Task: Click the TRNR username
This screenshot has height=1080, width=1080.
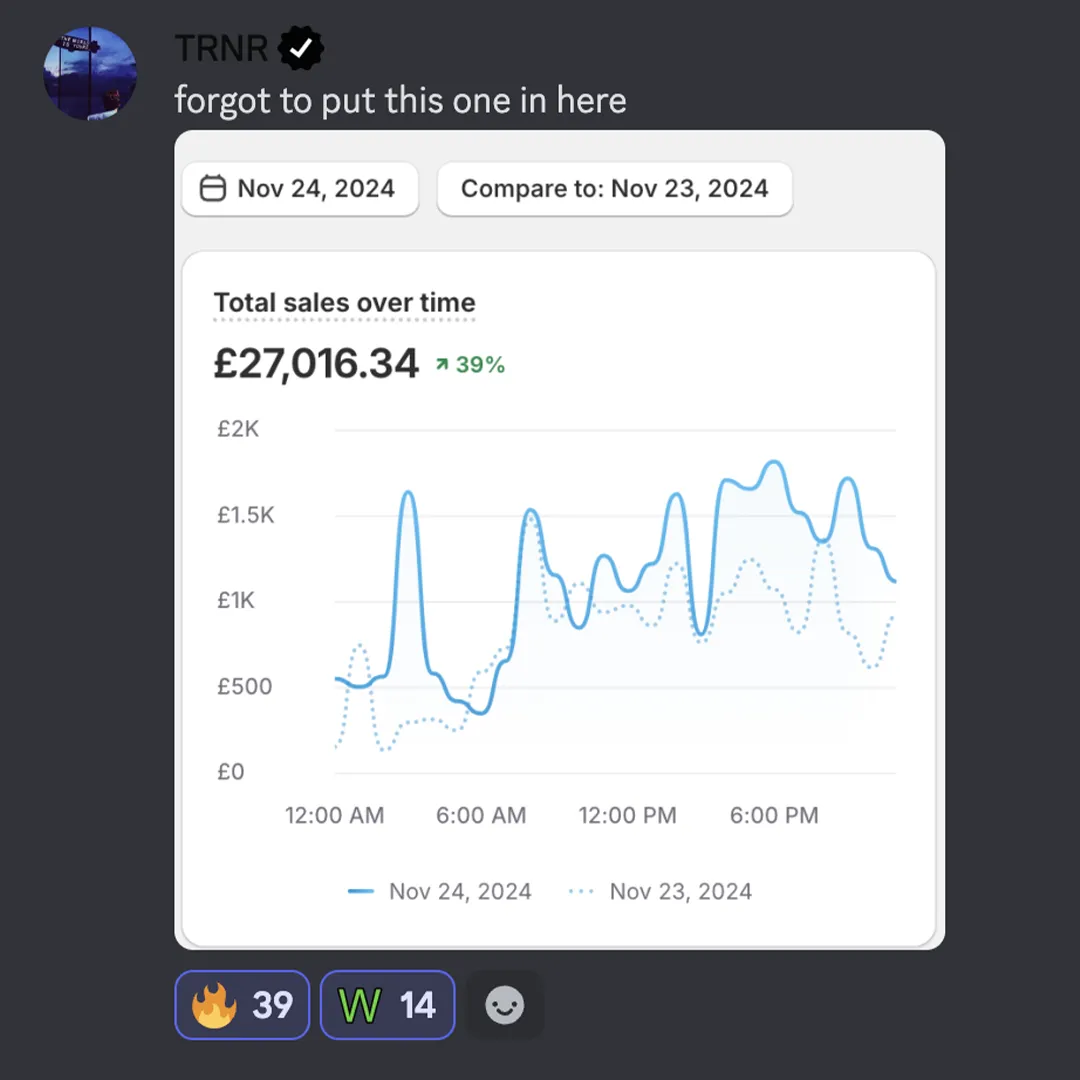Action: [x=221, y=48]
